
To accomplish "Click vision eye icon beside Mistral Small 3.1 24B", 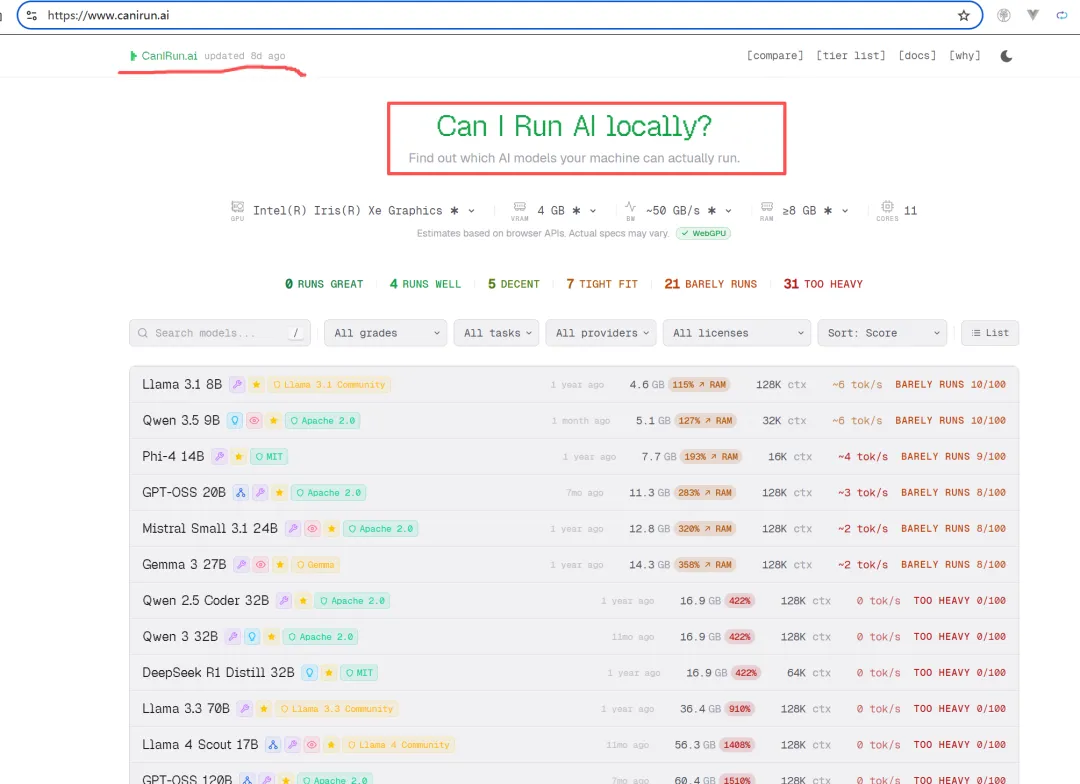I will (x=312, y=528).
